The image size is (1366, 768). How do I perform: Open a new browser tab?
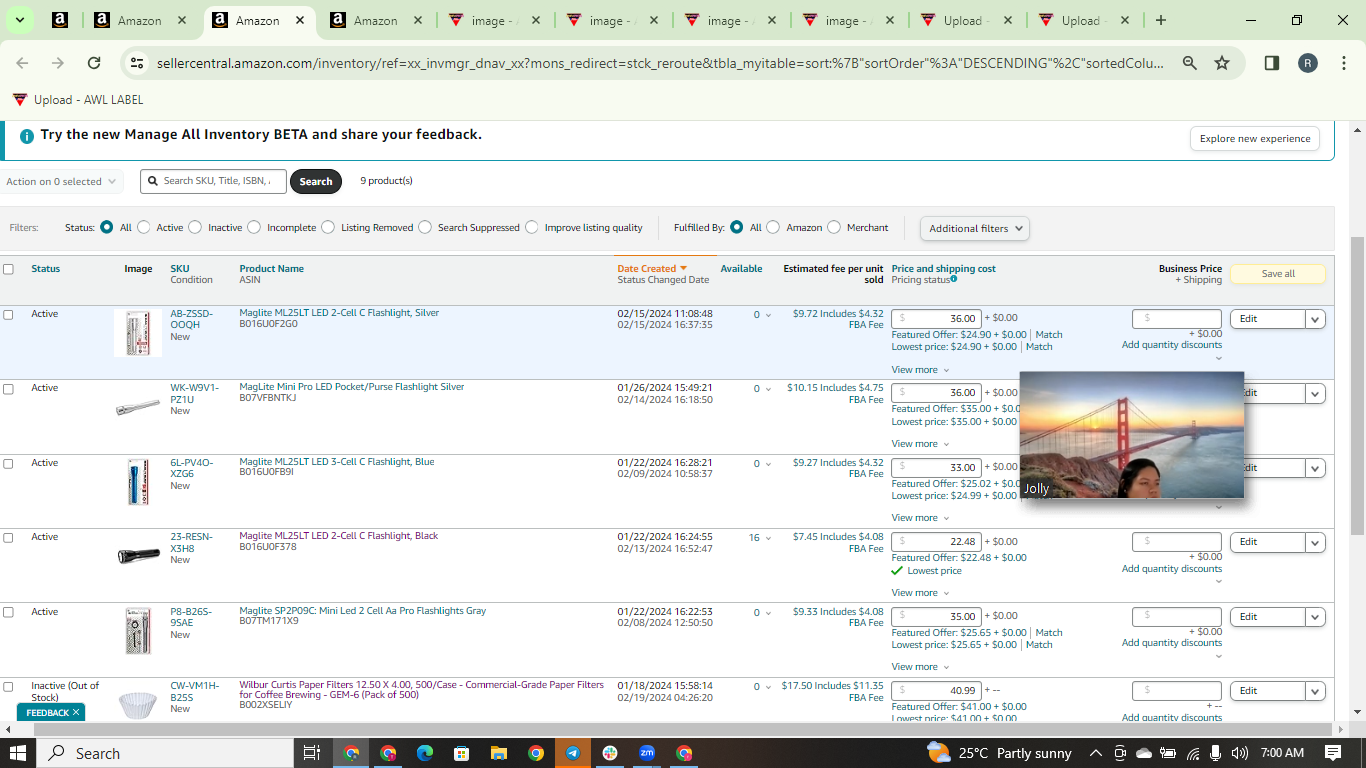pos(1160,20)
